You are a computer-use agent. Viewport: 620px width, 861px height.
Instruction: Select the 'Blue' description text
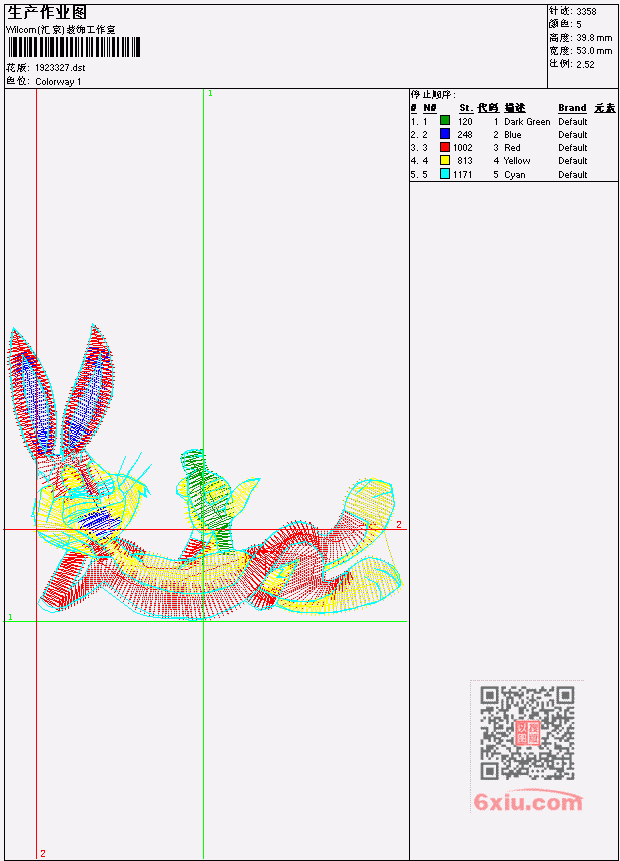pyautogui.click(x=513, y=135)
